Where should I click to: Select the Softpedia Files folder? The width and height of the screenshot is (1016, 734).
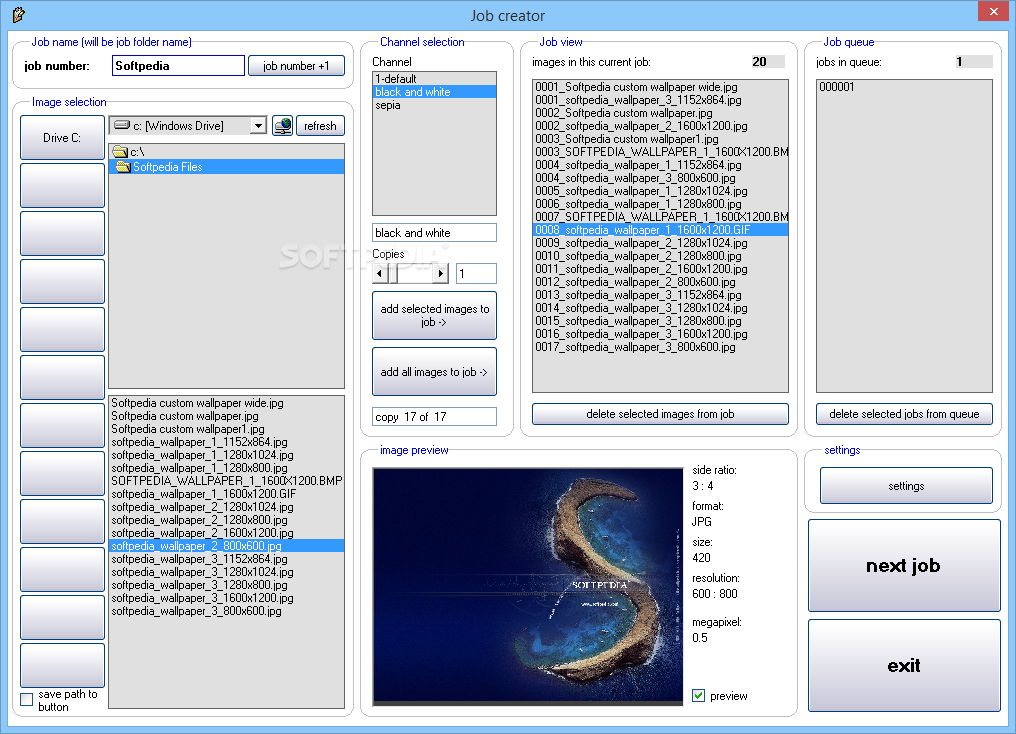[x=226, y=167]
